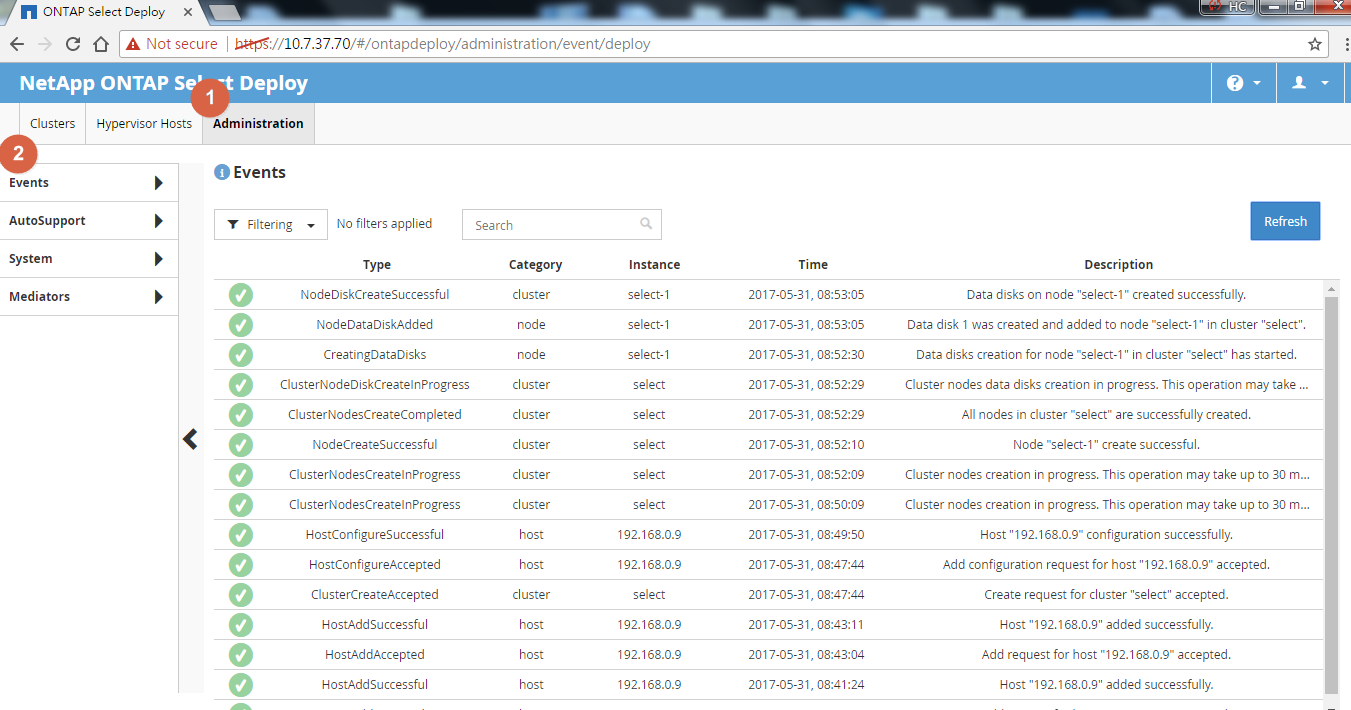Click the HostAddAccepted event type
The height and width of the screenshot is (710, 1351).
[375, 655]
